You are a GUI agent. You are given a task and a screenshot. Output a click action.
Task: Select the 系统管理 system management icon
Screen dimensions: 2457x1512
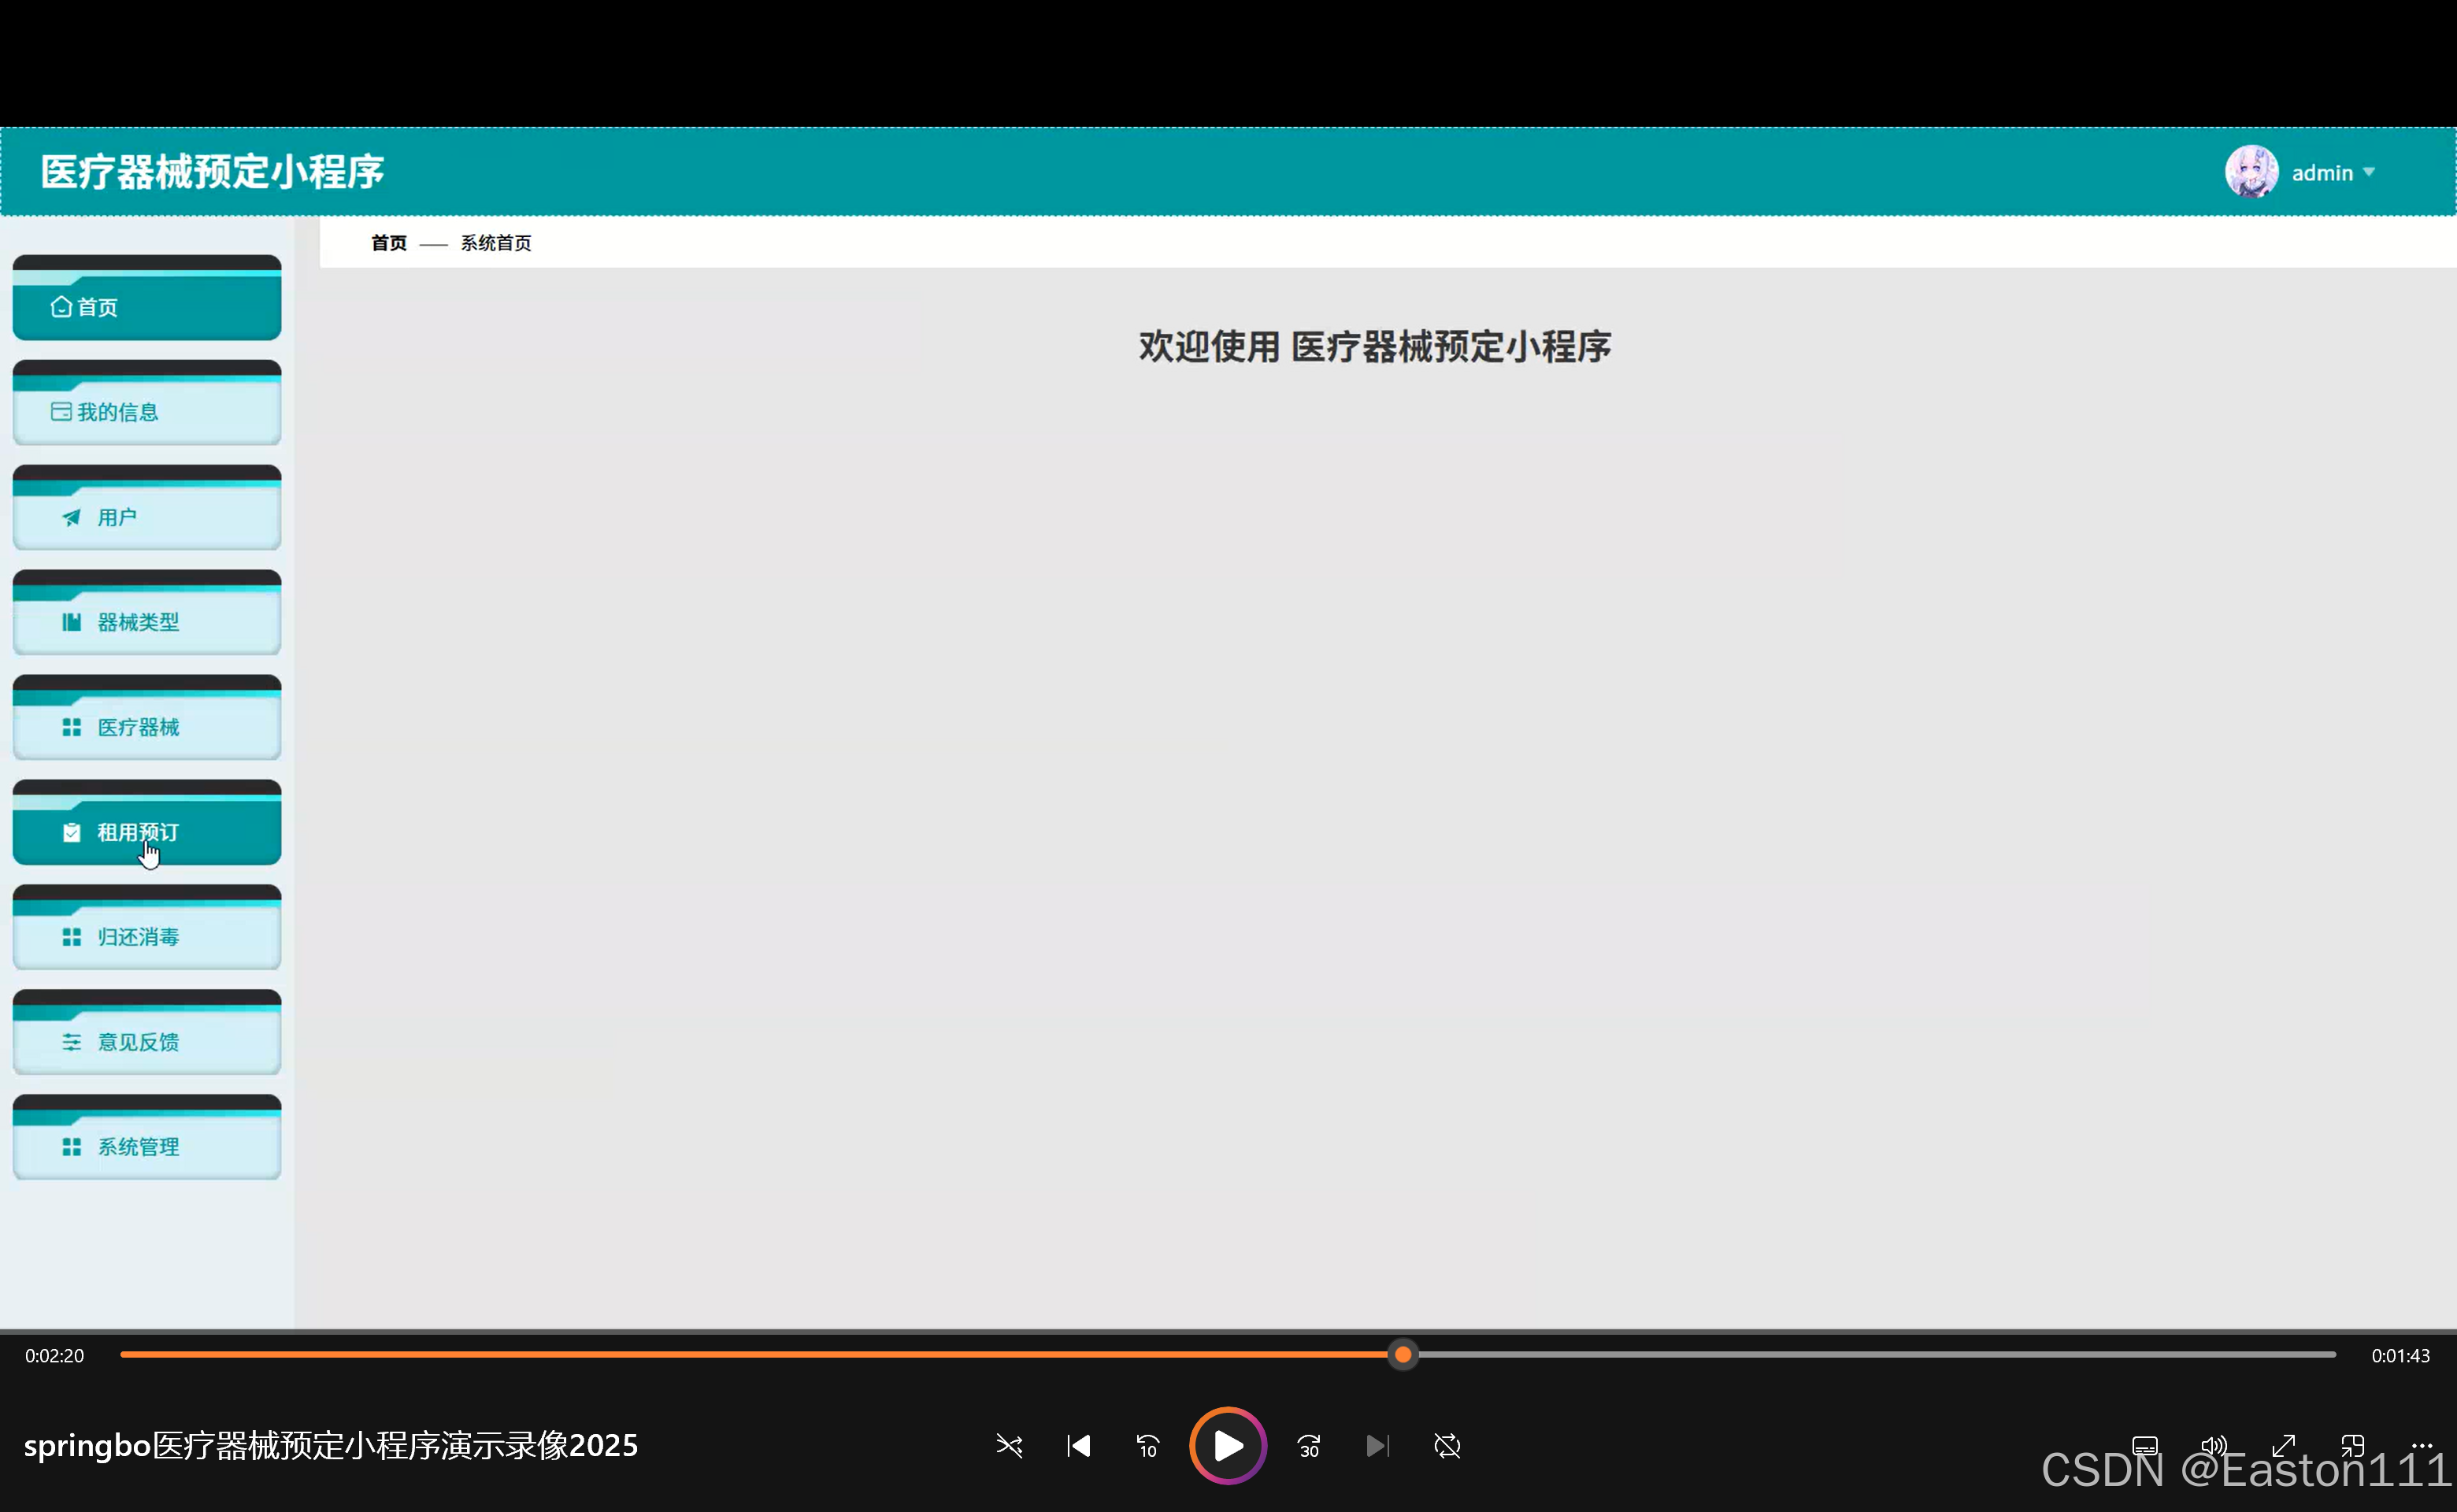(71, 1146)
